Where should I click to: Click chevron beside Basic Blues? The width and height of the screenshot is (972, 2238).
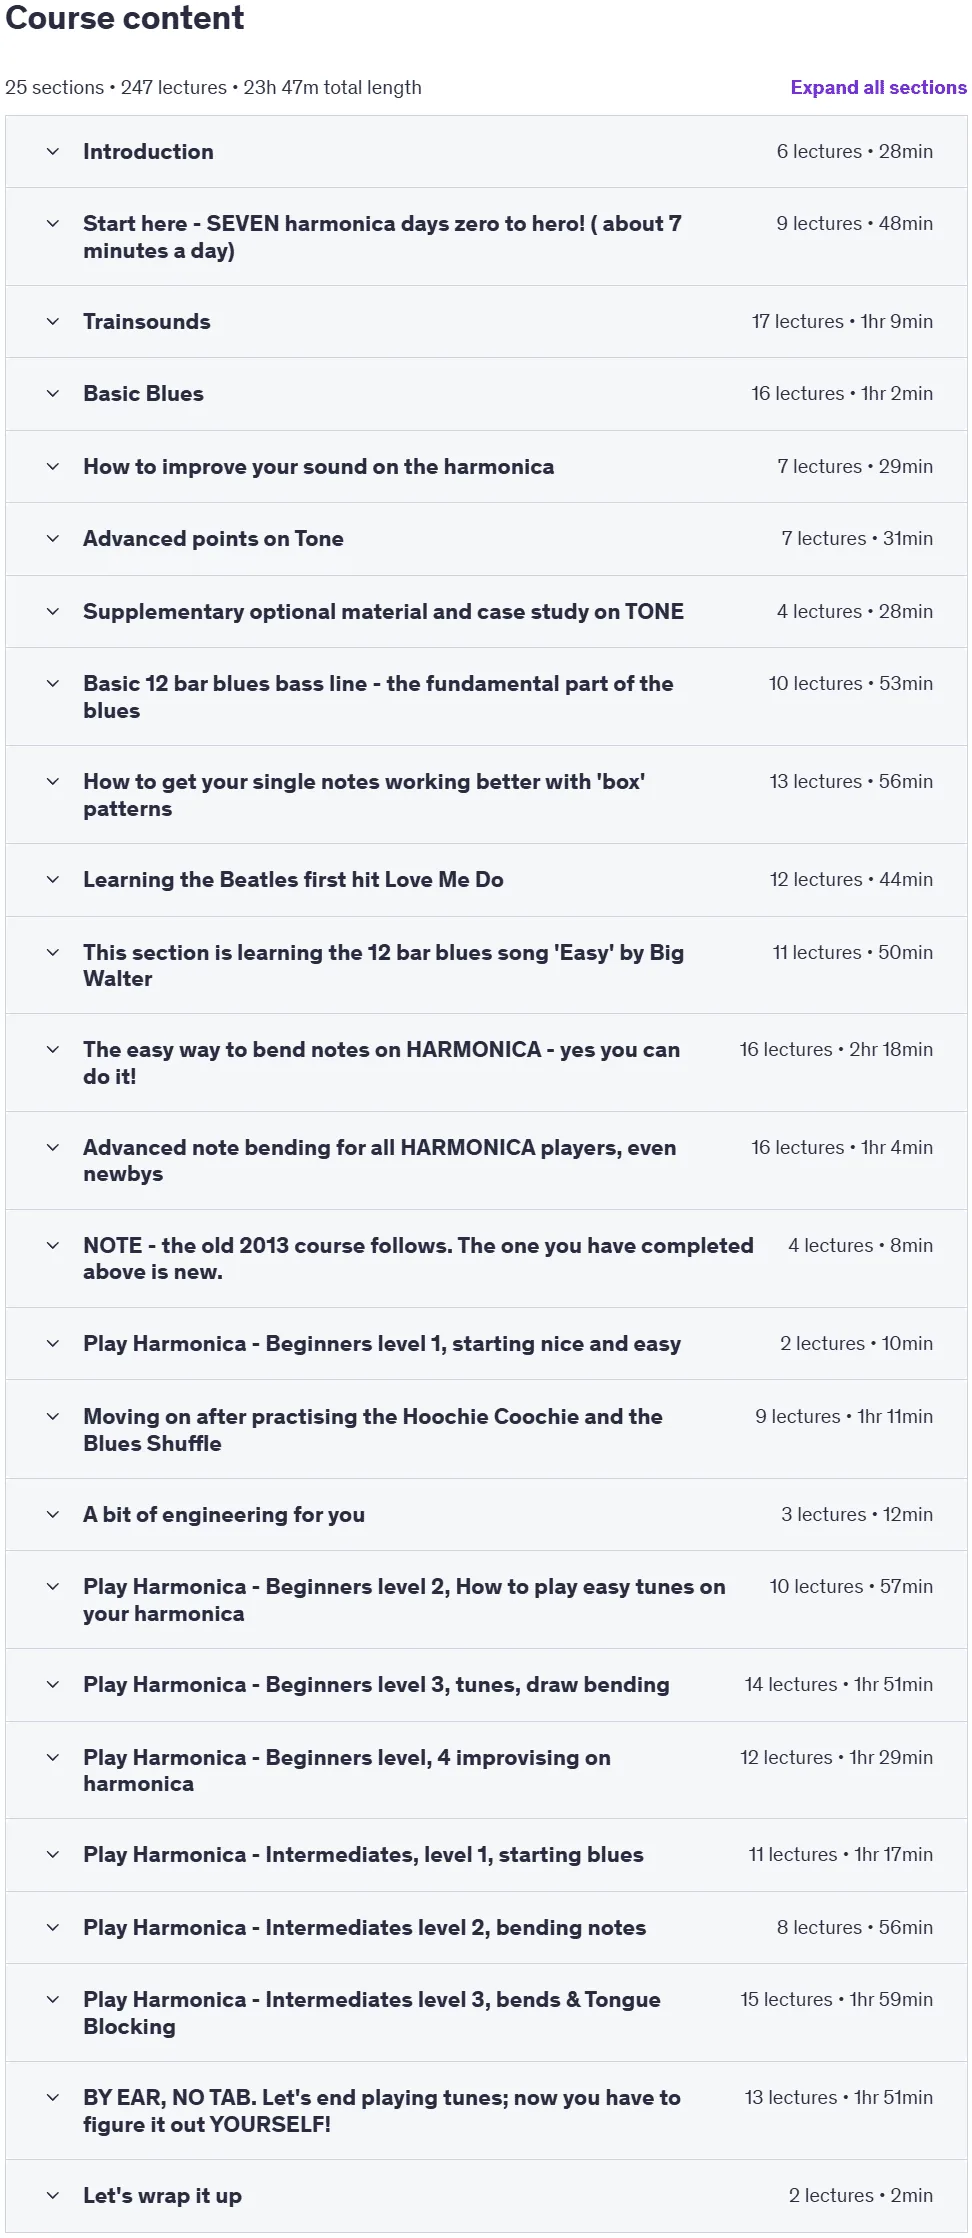tap(53, 394)
